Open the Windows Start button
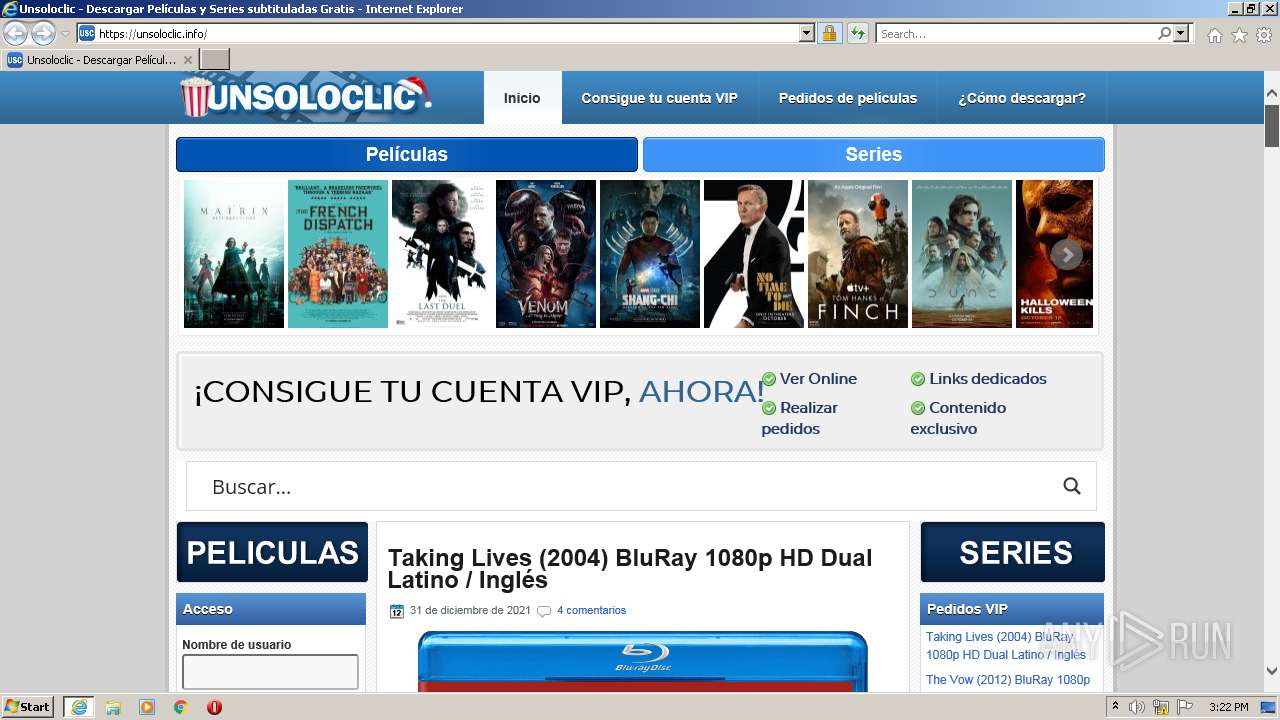 click(x=28, y=707)
